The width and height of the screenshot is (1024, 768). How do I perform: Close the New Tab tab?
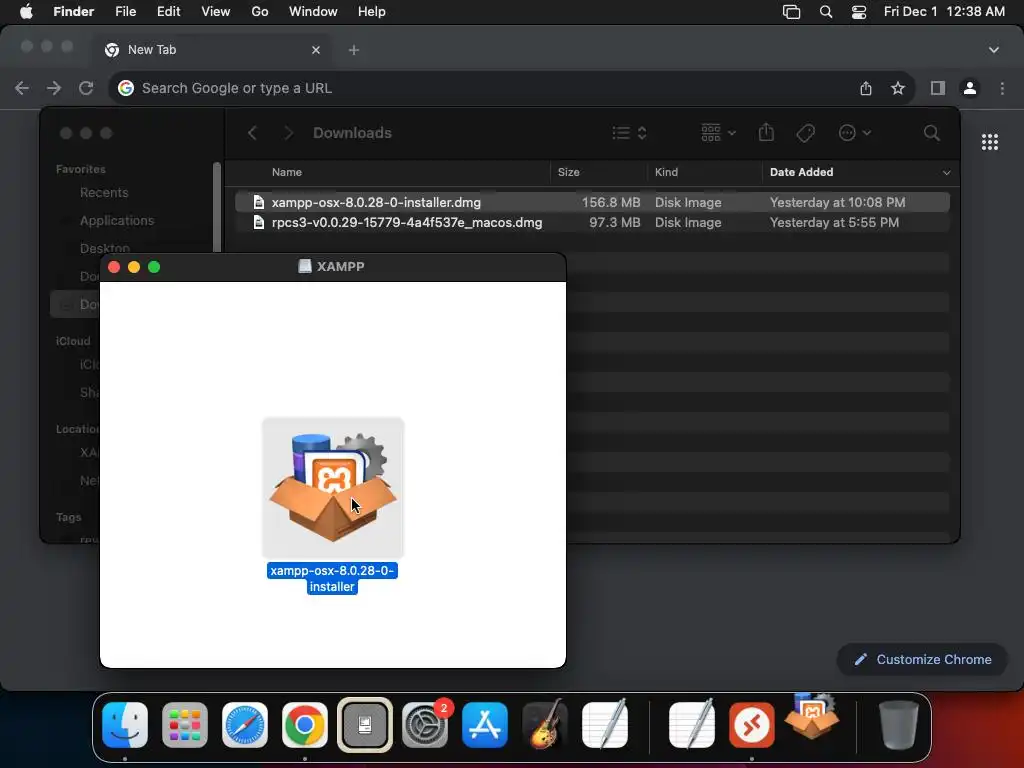tap(316, 50)
